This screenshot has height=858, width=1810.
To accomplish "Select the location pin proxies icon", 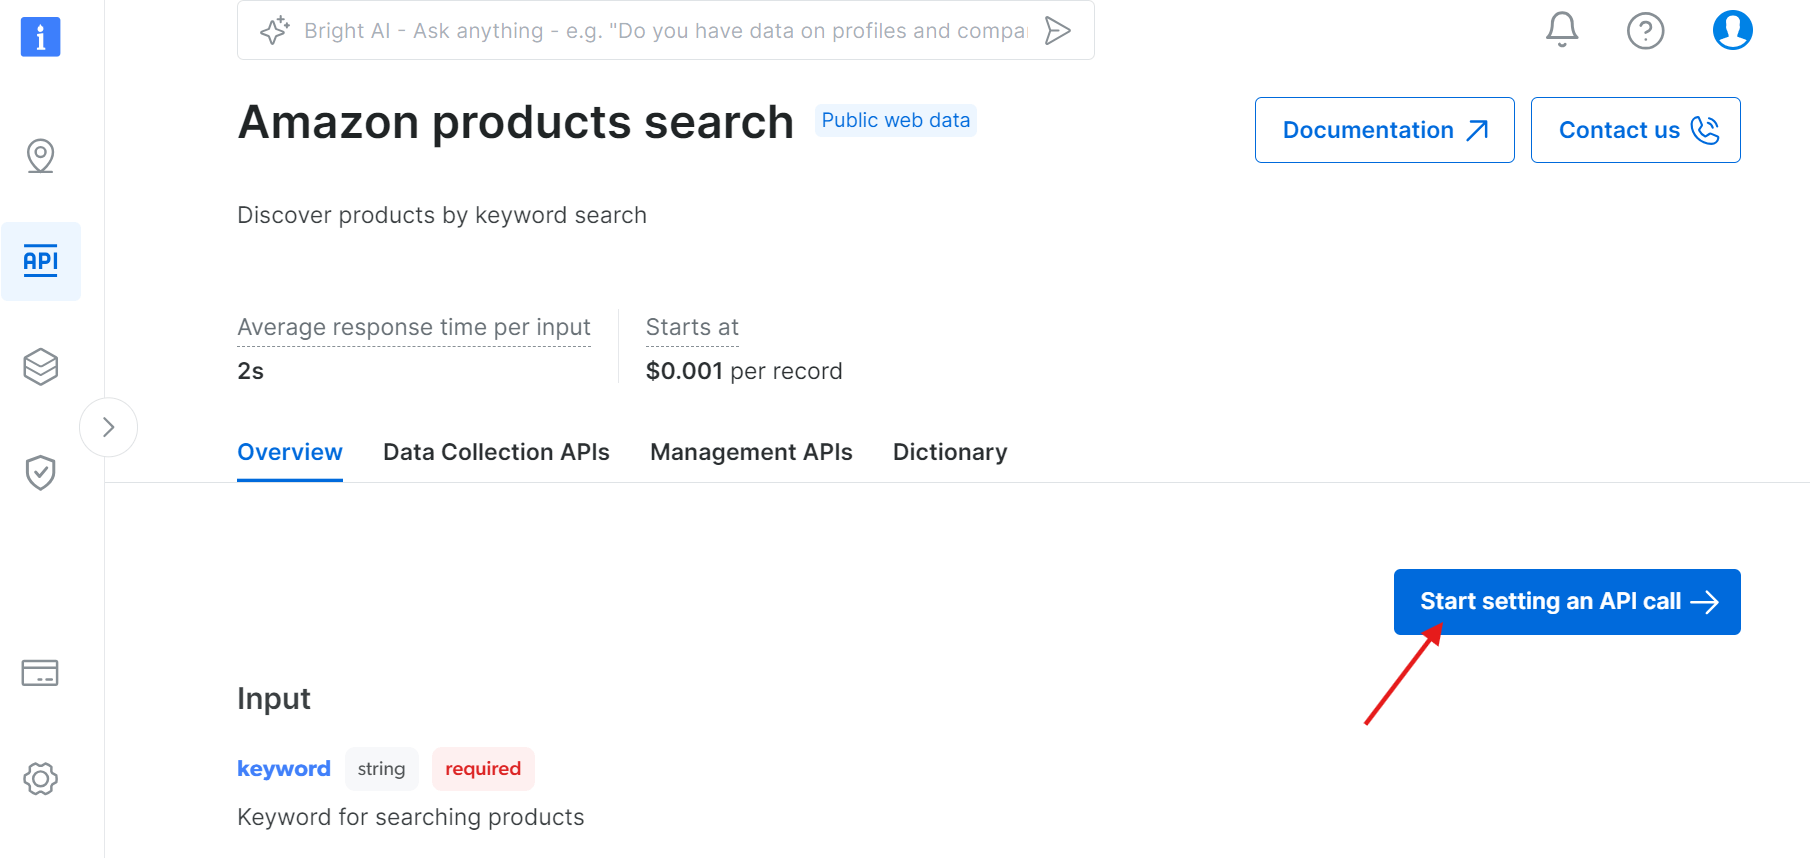I will [40, 156].
